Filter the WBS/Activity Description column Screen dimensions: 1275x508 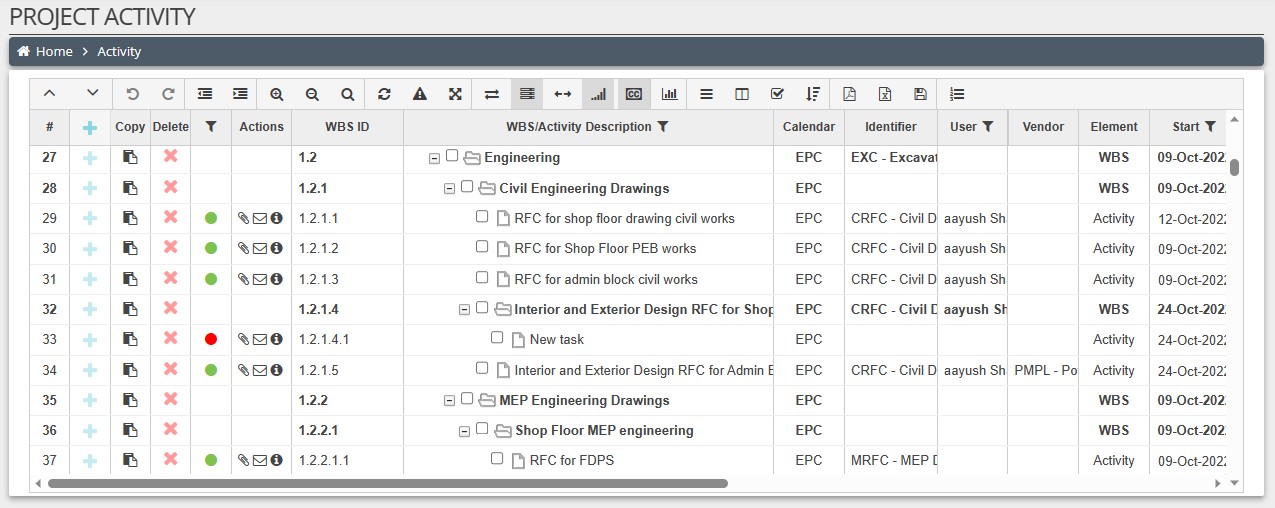662,127
